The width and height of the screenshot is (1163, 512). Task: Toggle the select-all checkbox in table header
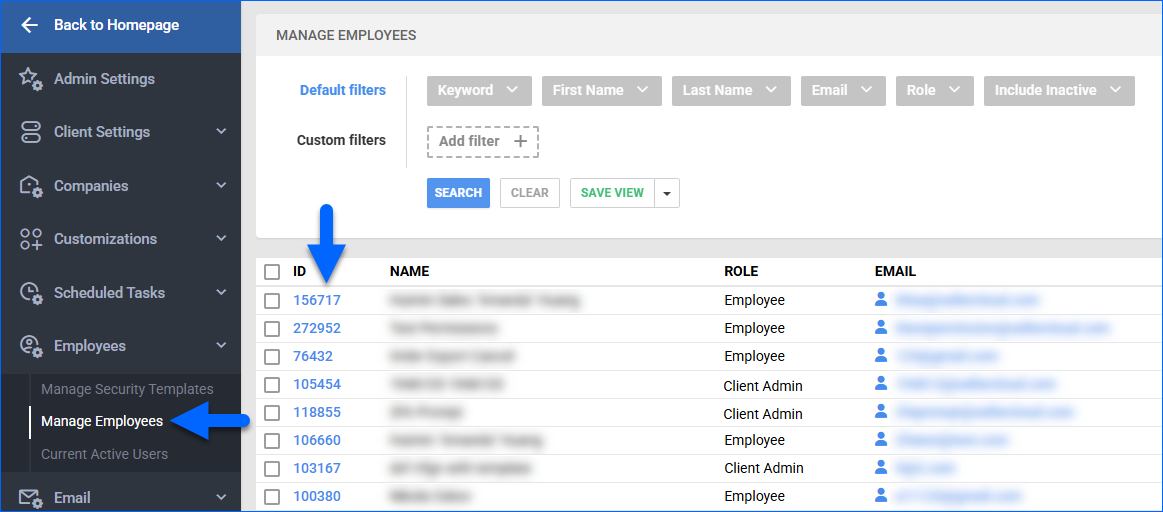pyautogui.click(x=272, y=272)
